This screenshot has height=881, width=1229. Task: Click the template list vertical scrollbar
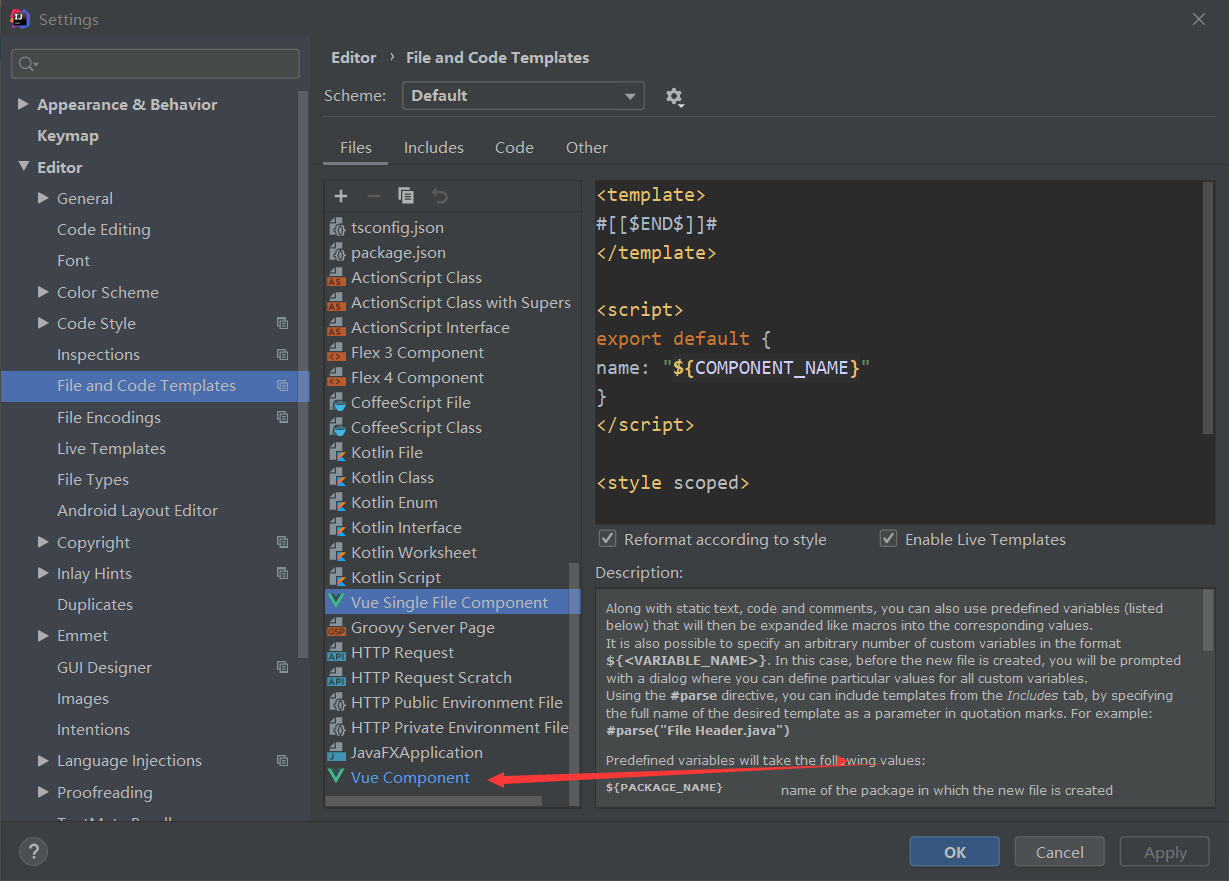pos(574,682)
